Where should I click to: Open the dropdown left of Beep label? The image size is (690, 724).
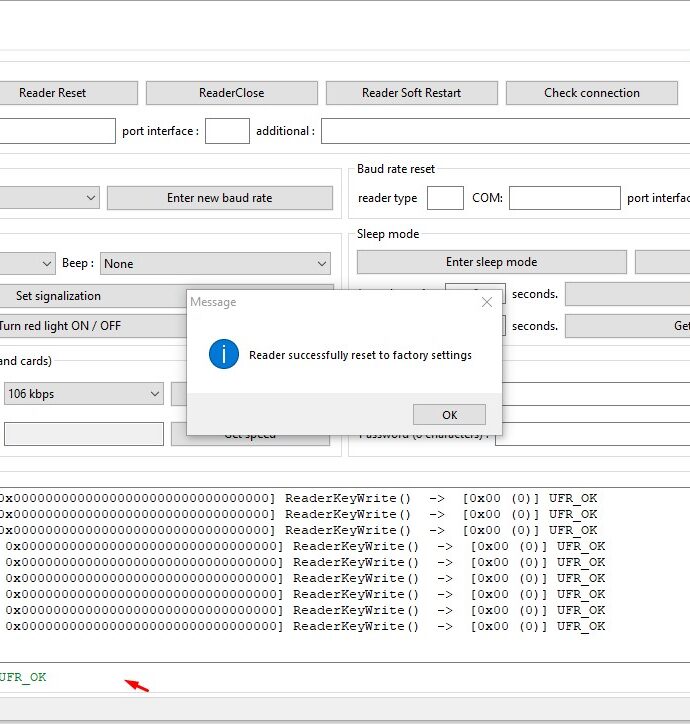tap(27, 264)
